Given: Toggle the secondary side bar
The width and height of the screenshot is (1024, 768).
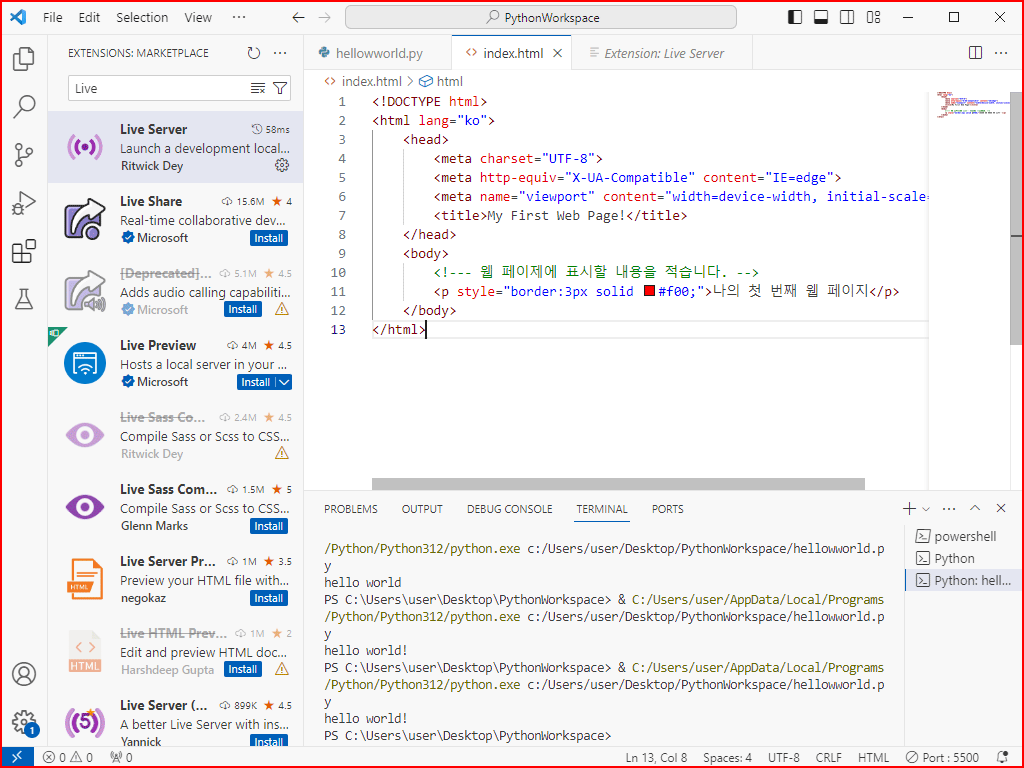Looking at the screenshot, I should (847, 18).
